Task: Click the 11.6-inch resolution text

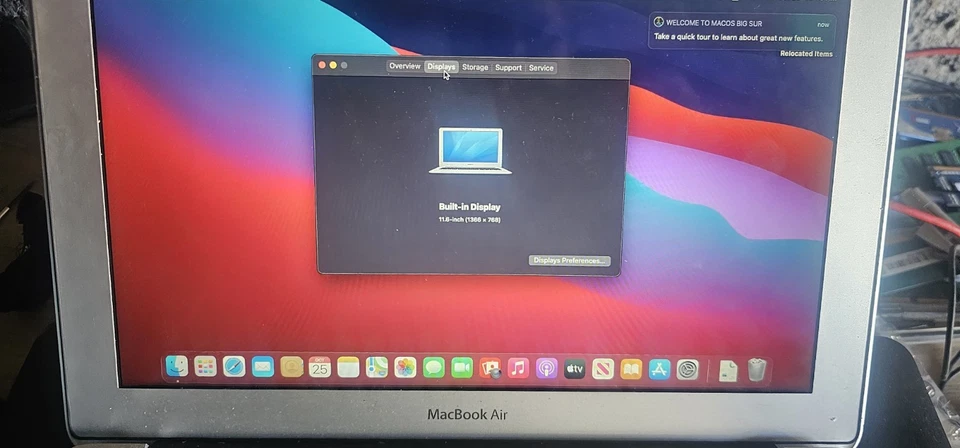Action: pos(470,220)
